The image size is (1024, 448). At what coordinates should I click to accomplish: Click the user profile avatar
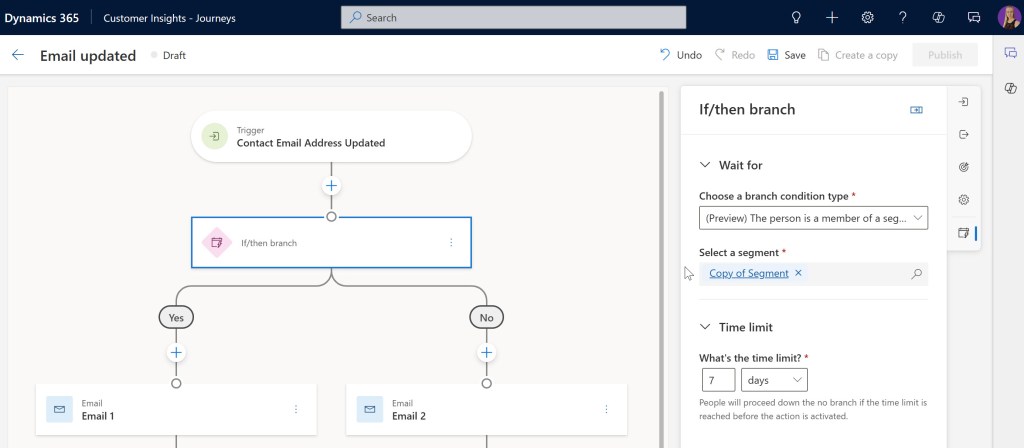click(x=1008, y=17)
